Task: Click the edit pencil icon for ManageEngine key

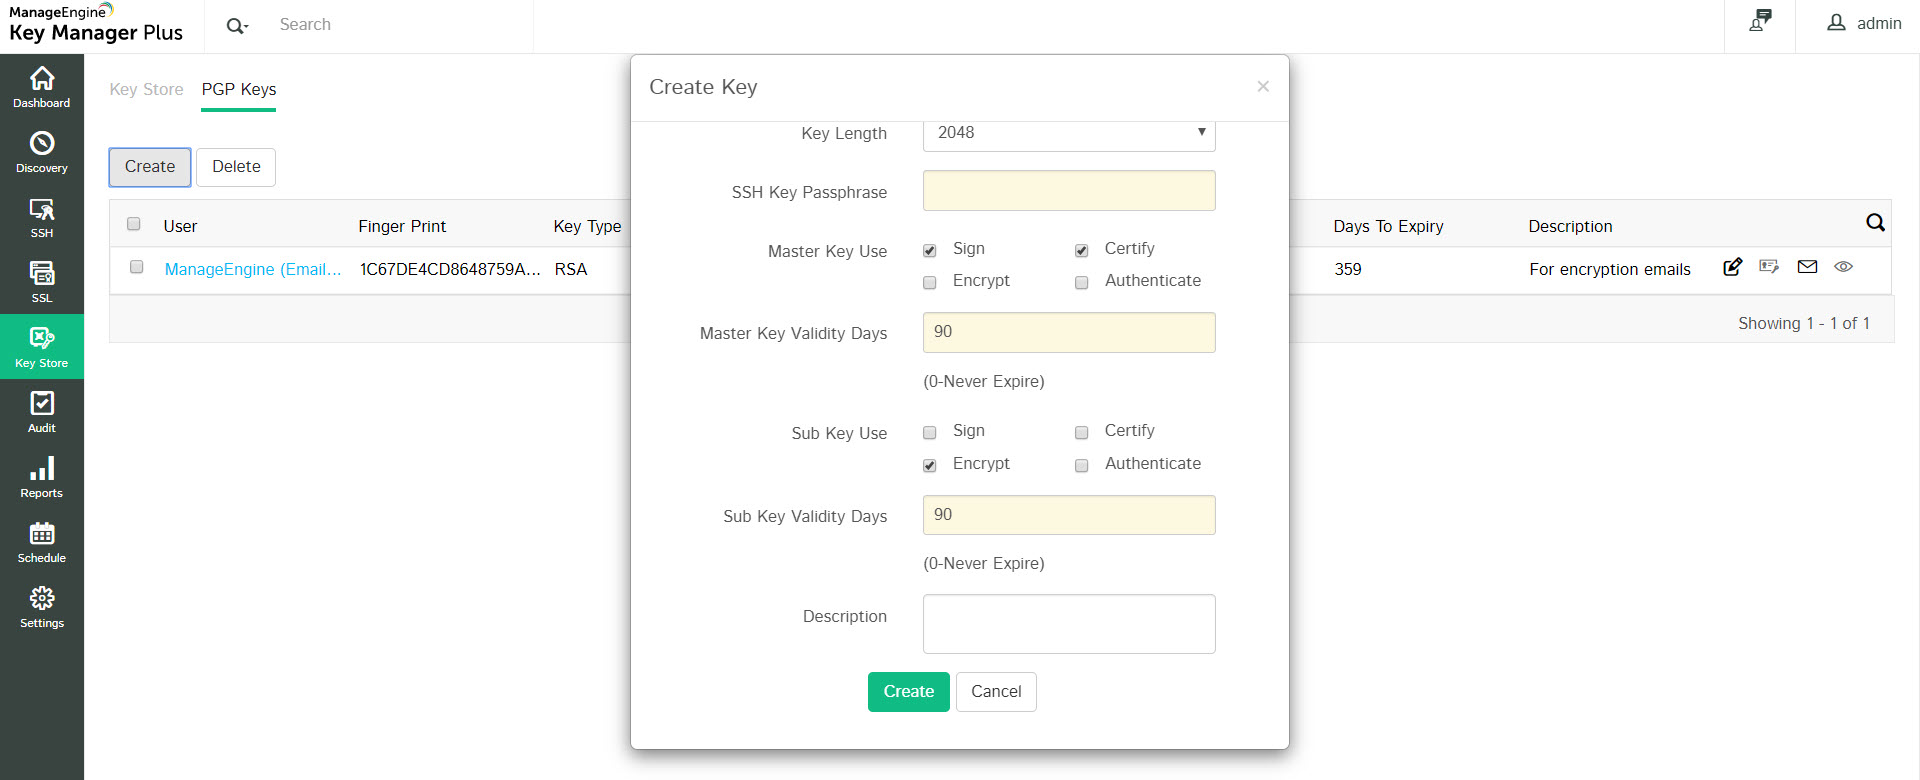Action: (x=1733, y=267)
